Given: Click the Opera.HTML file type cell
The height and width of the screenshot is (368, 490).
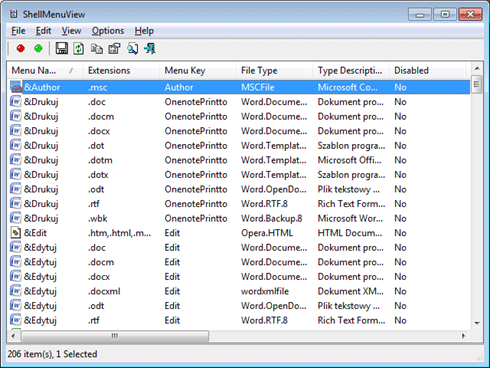Looking at the screenshot, I should (267, 233).
